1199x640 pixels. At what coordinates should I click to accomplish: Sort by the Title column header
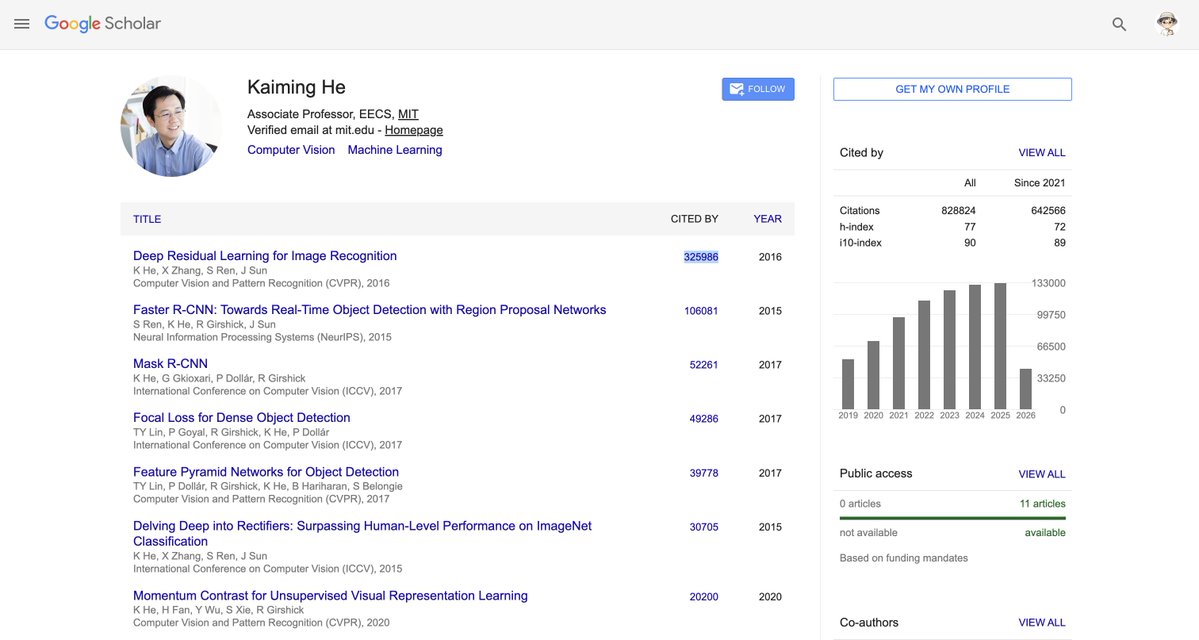147,219
